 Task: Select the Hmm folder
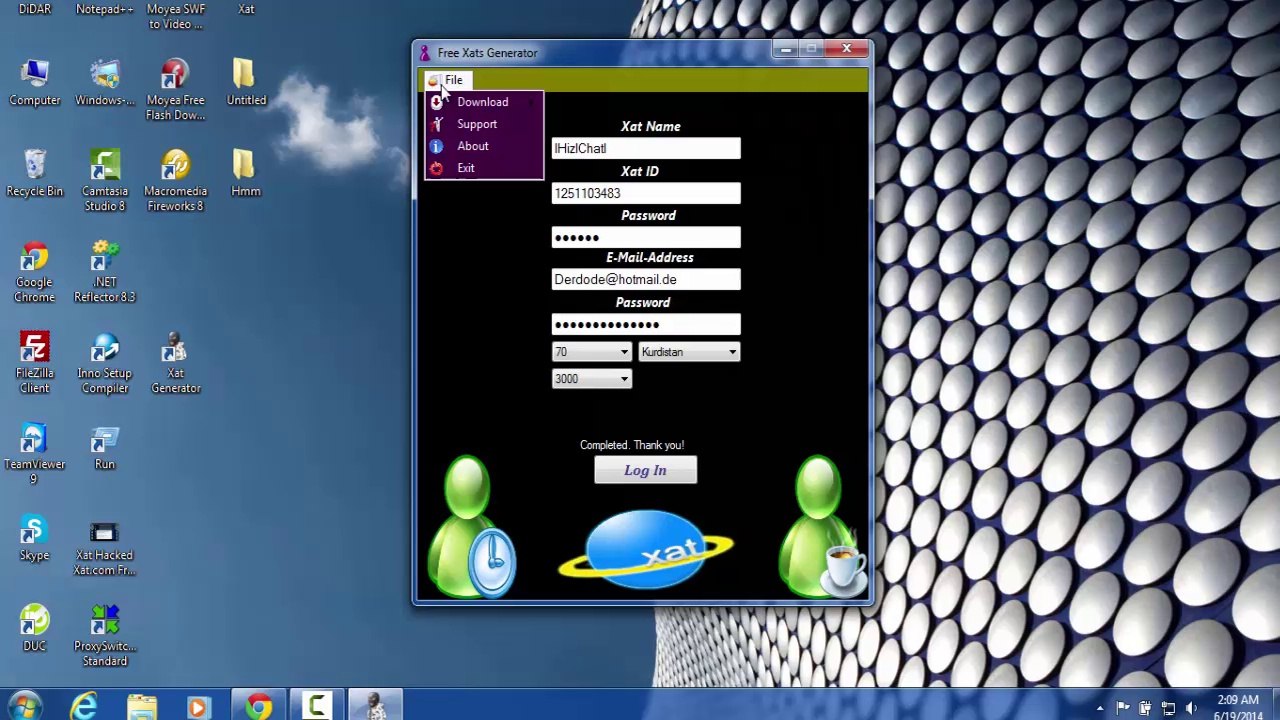click(246, 174)
